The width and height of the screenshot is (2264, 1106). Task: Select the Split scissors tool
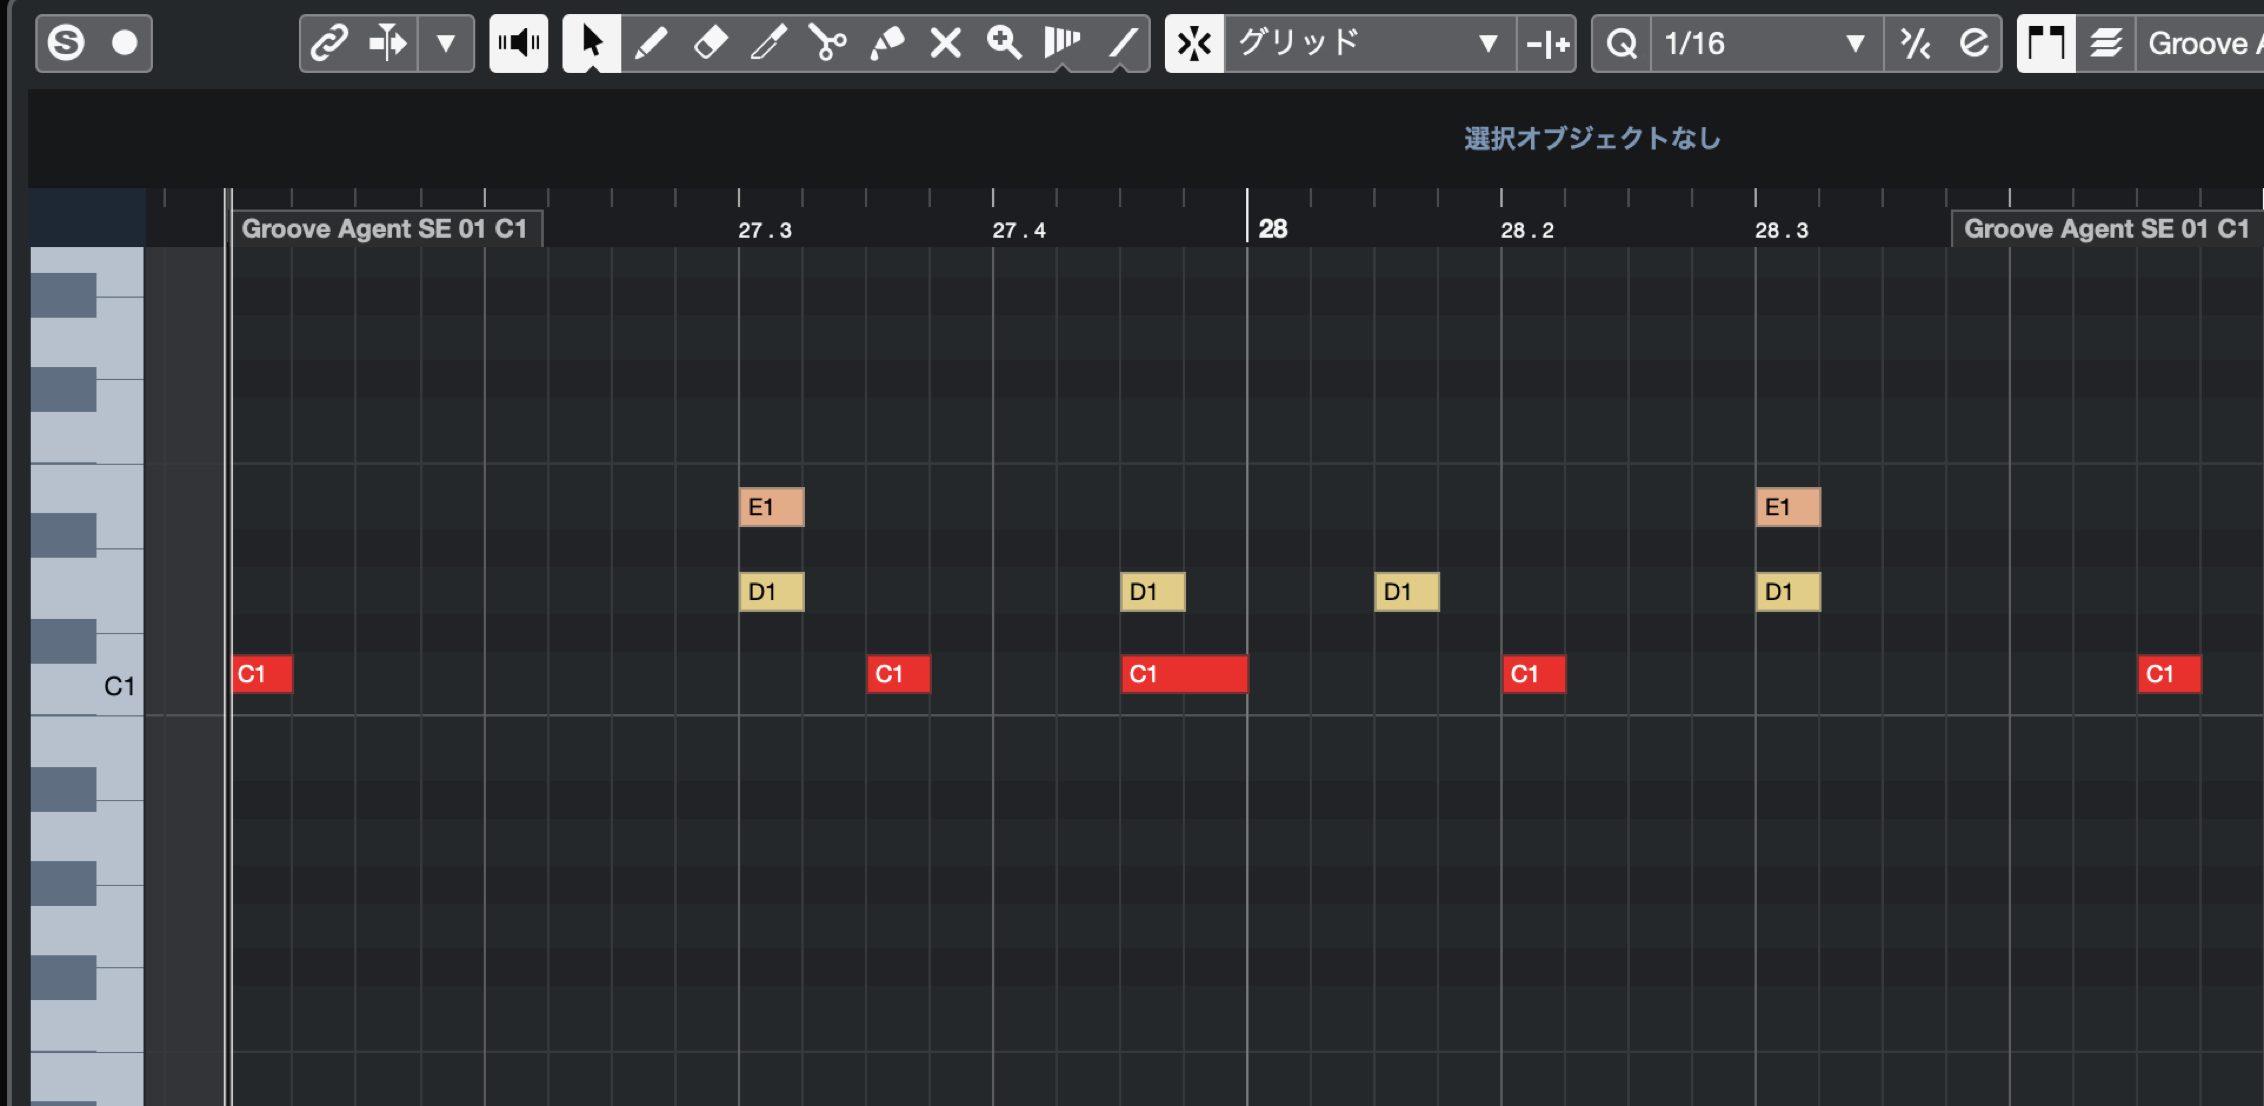click(828, 43)
